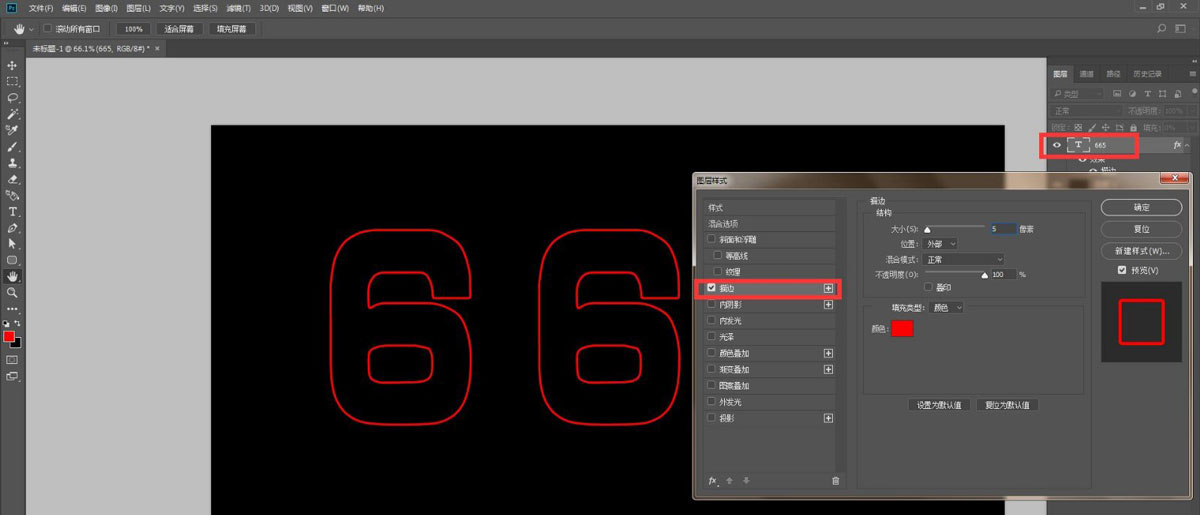
Task: Filter layers by type layer icon
Action: pyautogui.click(x=1146, y=93)
